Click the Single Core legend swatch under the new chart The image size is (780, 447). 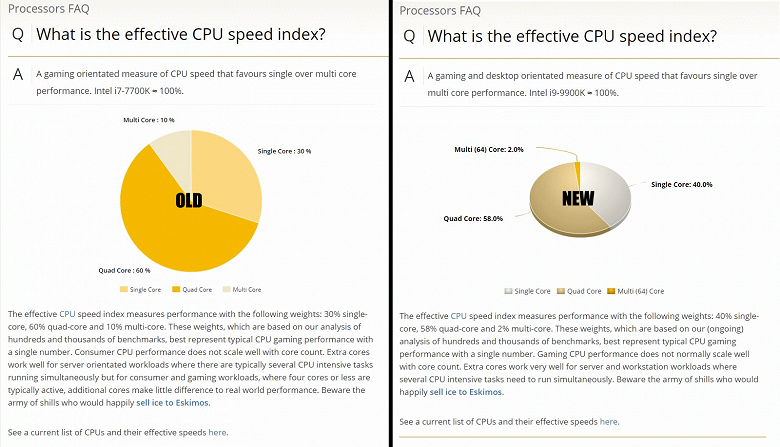click(x=508, y=291)
